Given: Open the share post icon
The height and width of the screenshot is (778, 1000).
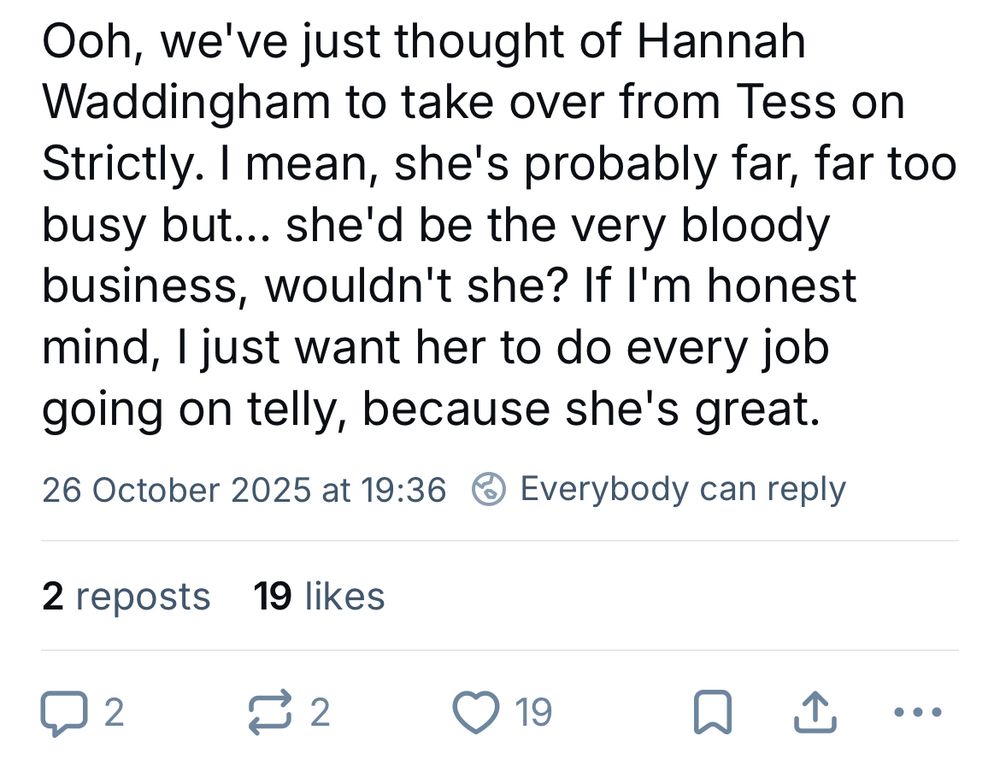Looking at the screenshot, I should [815, 713].
